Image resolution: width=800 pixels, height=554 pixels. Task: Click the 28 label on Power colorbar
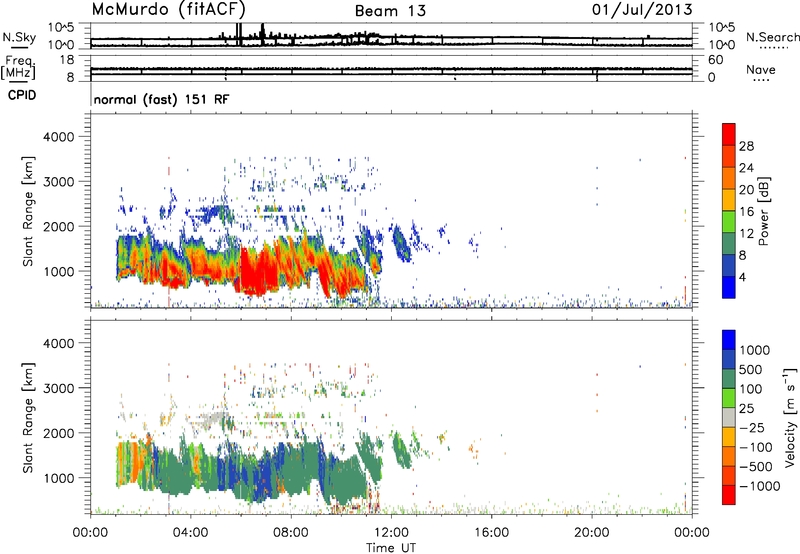tap(746, 146)
